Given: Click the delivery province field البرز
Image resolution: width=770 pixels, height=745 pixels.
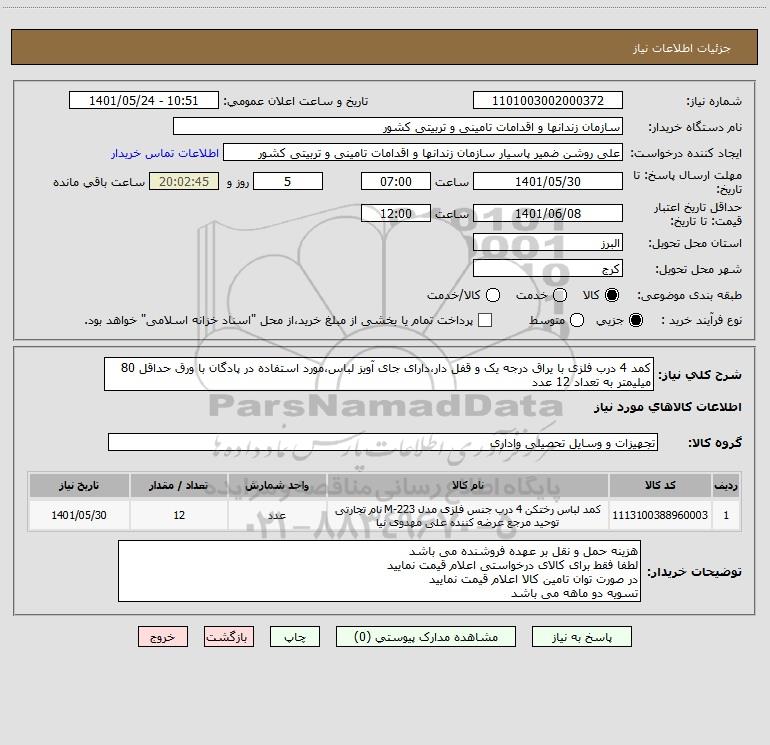Looking at the screenshot, I should coord(548,243).
